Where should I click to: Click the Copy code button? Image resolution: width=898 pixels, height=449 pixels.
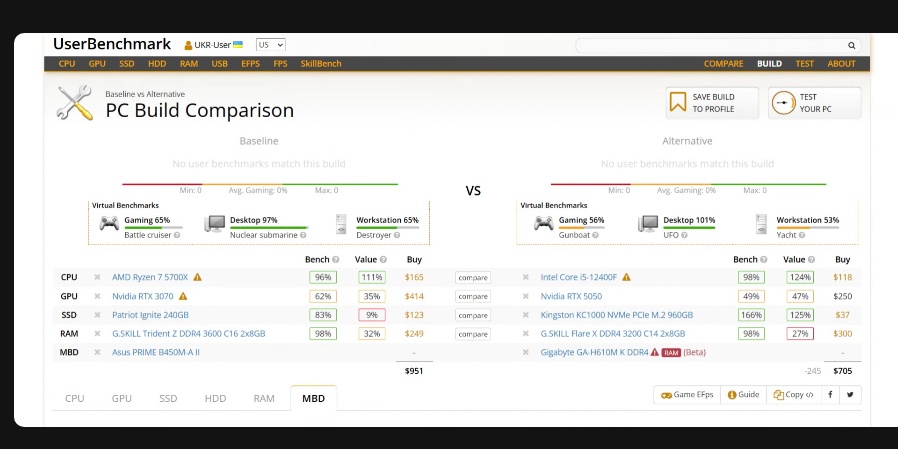click(x=794, y=395)
